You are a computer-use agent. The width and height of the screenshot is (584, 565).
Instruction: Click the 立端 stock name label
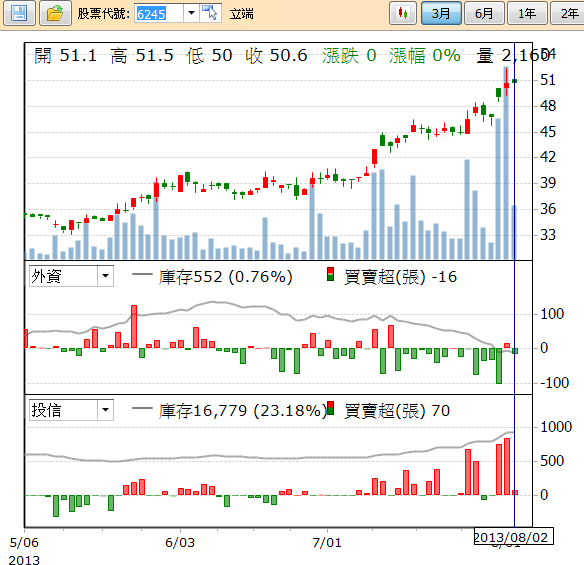242,14
